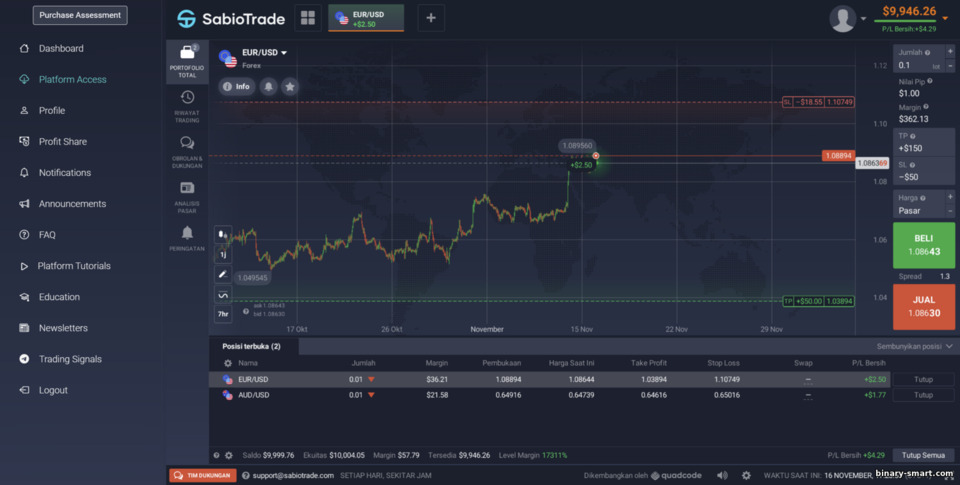Click the SL marker on chart
This screenshot has height=485, width=960.
(818, 102)
